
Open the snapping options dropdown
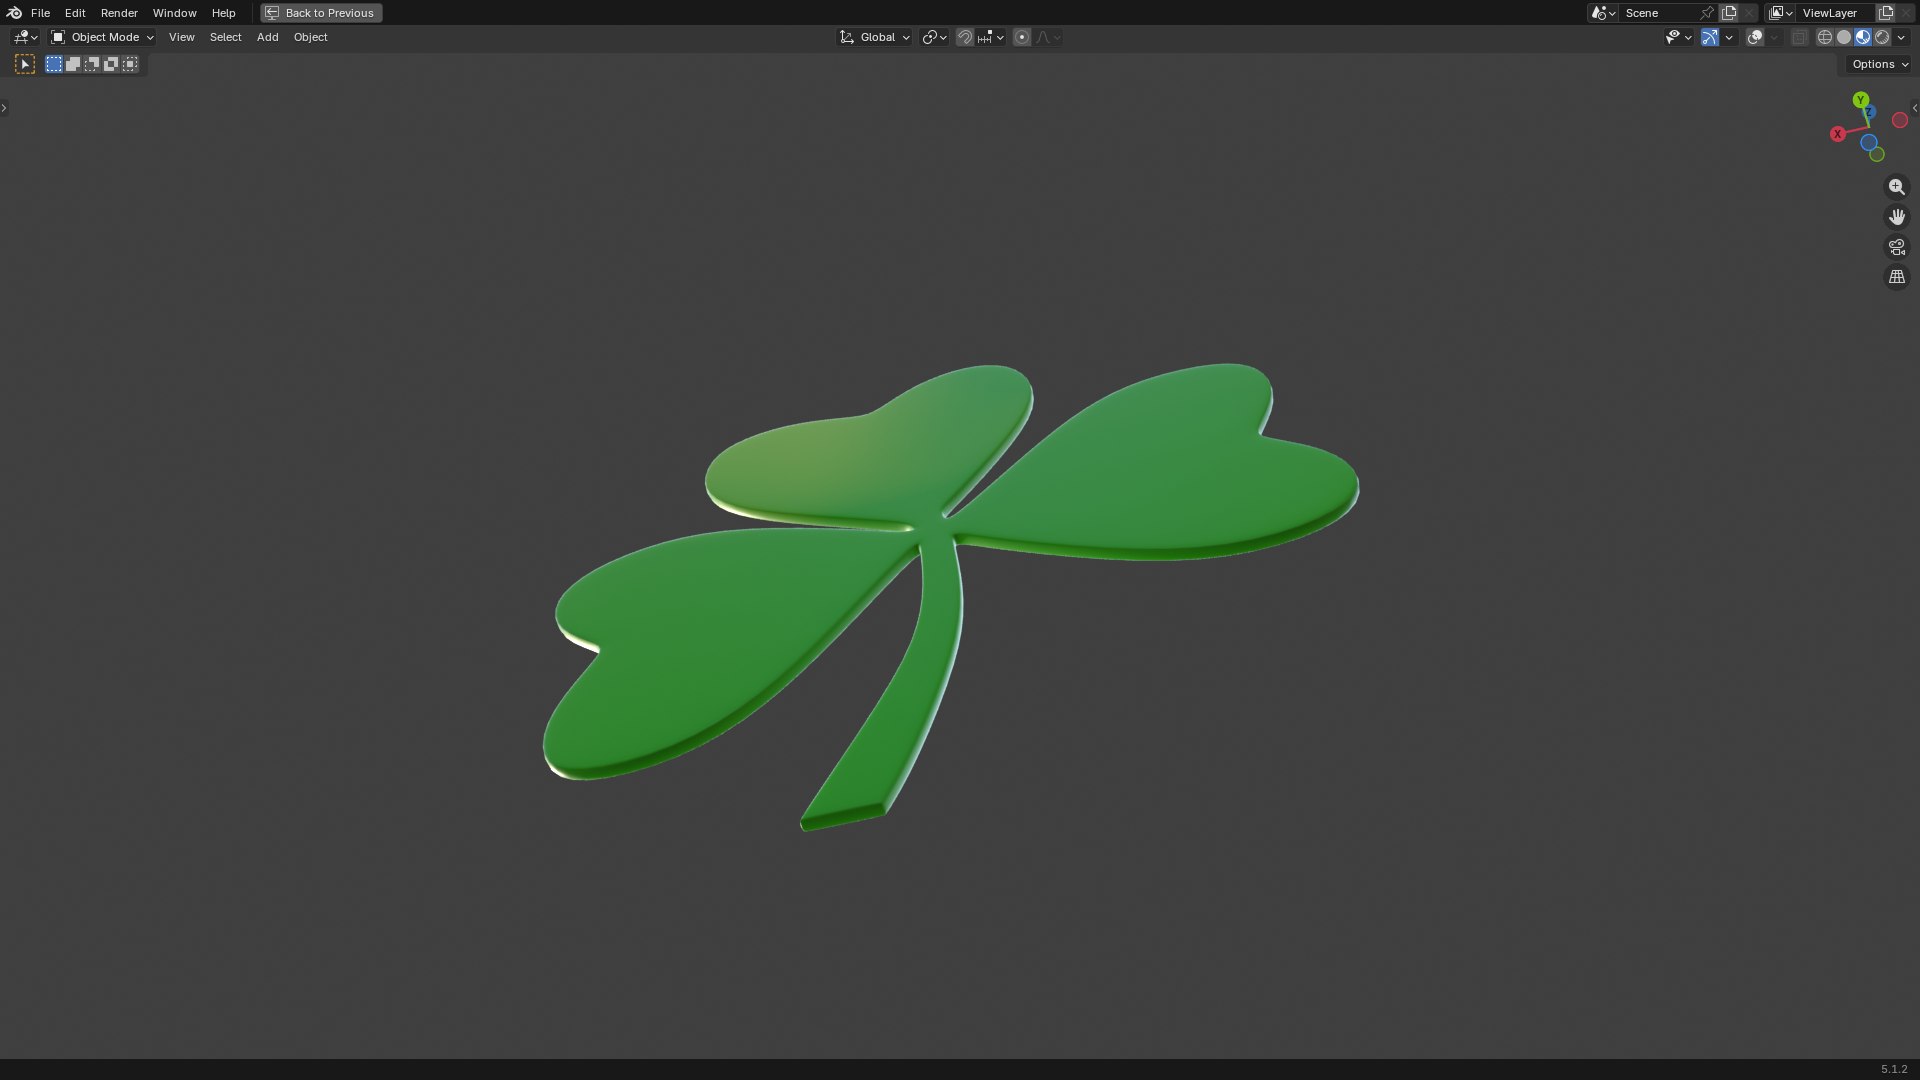[x=990, y=37]
